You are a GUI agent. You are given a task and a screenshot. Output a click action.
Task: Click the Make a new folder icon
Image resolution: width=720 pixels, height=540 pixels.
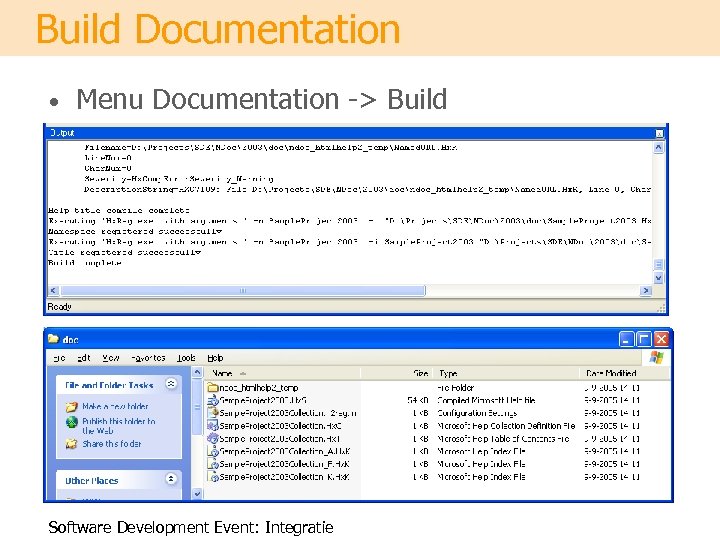pyautogui.click(x=71, y=406)
